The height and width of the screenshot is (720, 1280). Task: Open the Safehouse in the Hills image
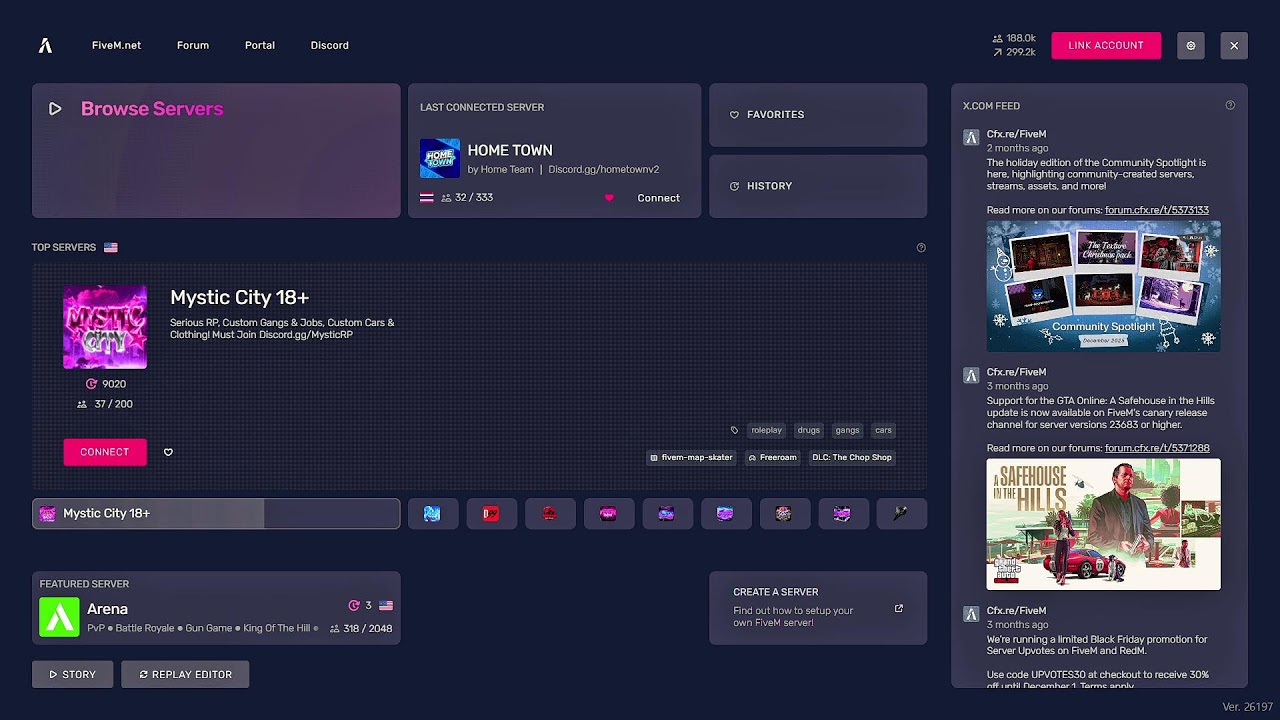point(1104,524)
